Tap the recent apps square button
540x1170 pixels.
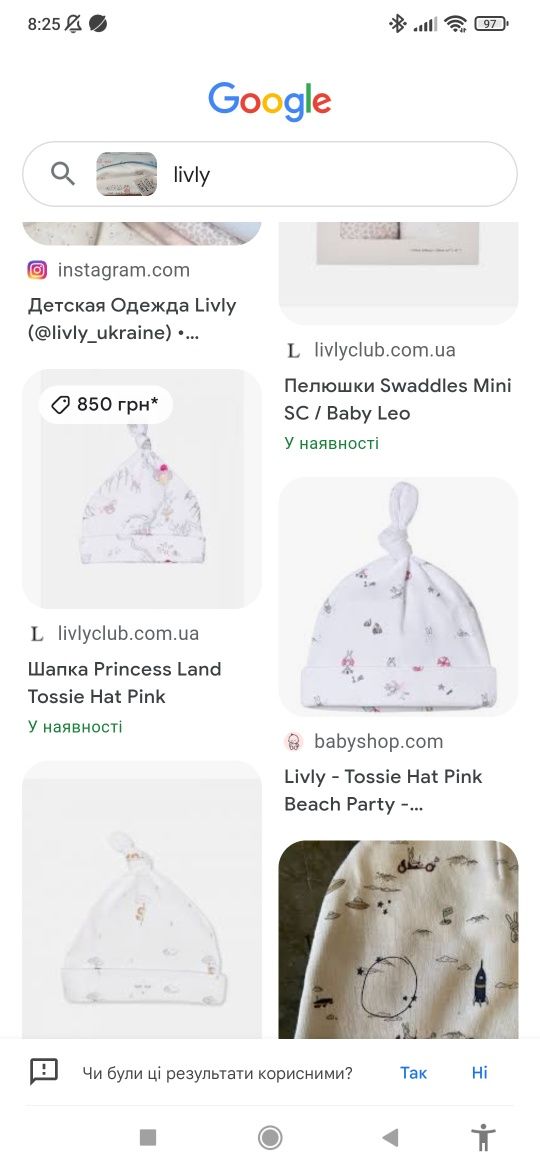tap(148, 1137)
